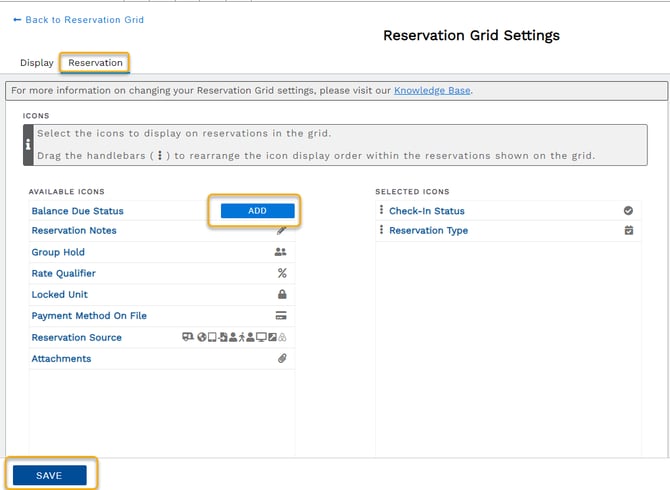Click the Group Hold people icon

pos(281,252)
